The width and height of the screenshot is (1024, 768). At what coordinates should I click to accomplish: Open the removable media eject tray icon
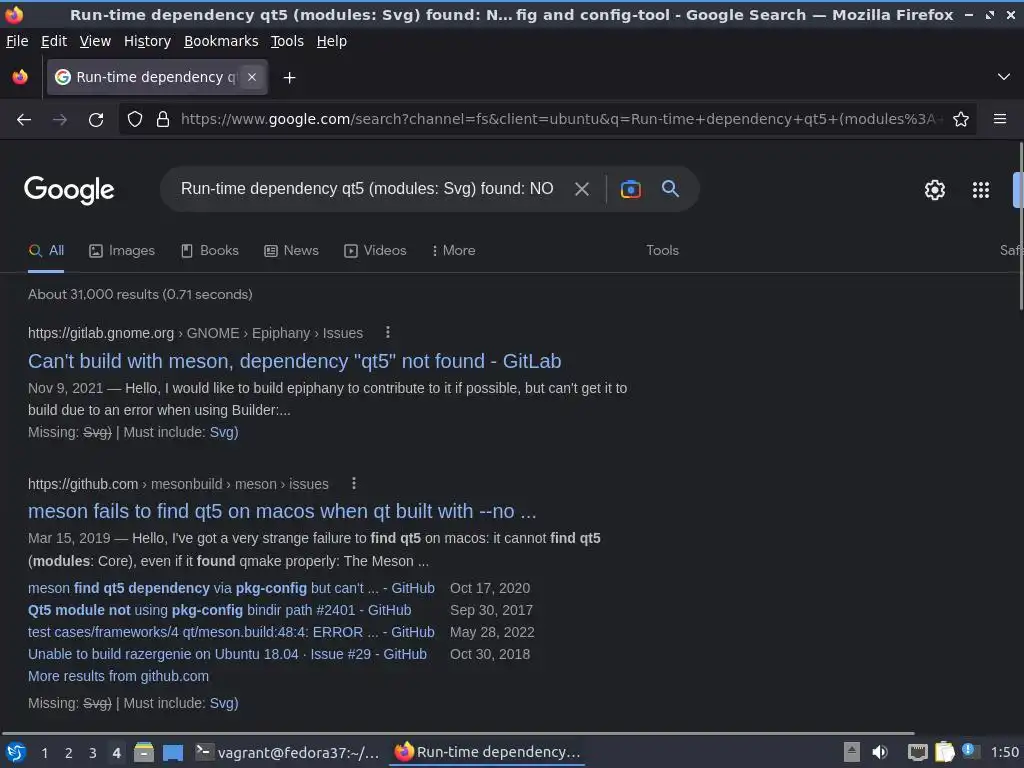point(851,752)
